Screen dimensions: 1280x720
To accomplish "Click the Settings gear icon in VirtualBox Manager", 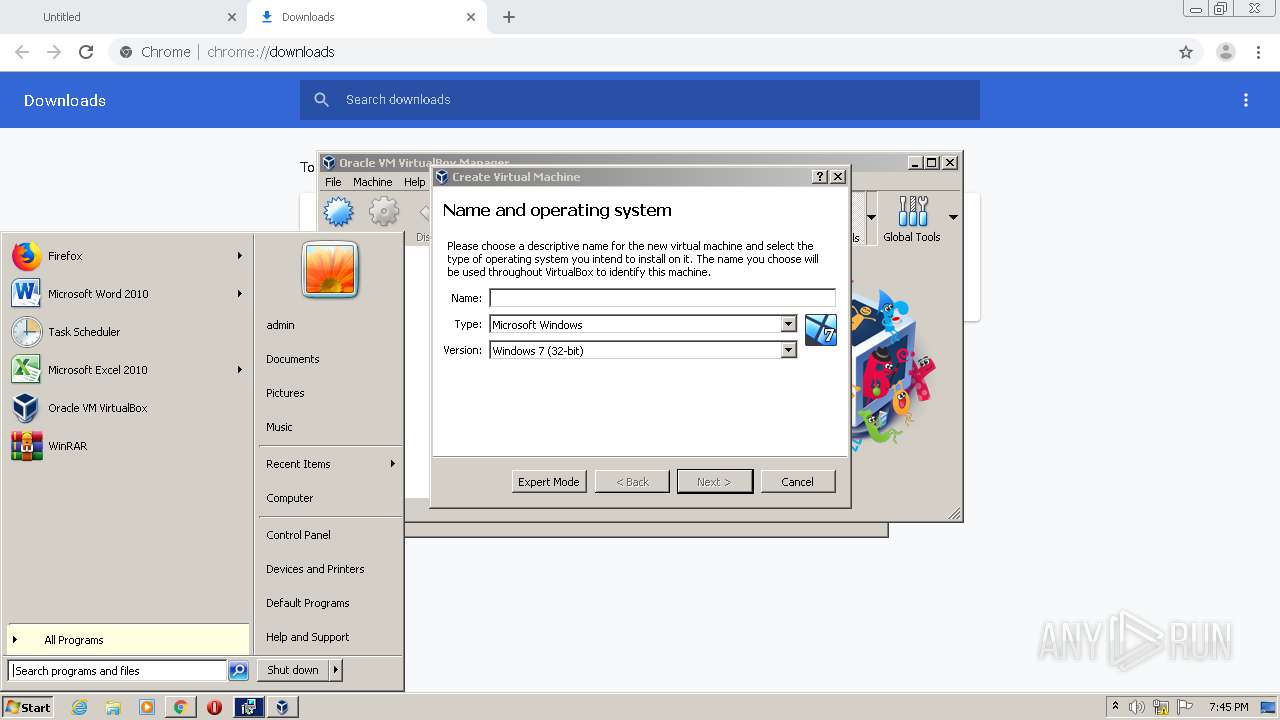I will [x=384, y=212].
